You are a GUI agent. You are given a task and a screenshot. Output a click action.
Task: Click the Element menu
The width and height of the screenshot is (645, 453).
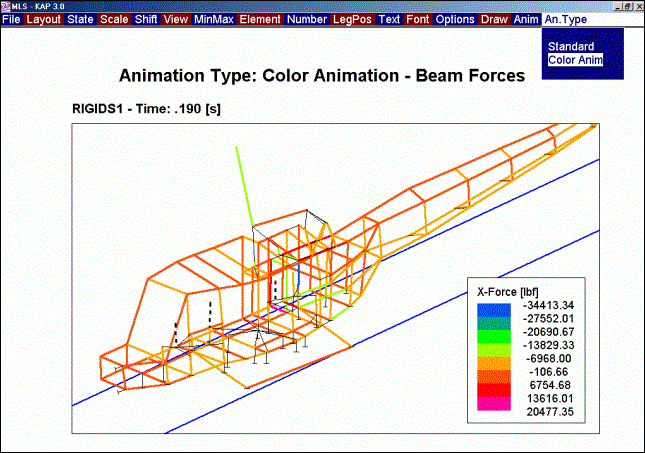260,19
